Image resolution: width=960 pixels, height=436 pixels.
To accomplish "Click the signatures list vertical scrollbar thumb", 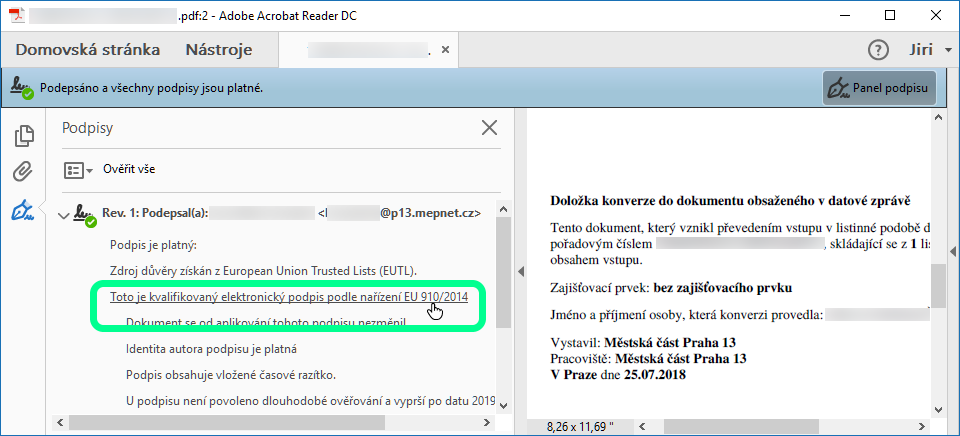I will coord(504,272).
